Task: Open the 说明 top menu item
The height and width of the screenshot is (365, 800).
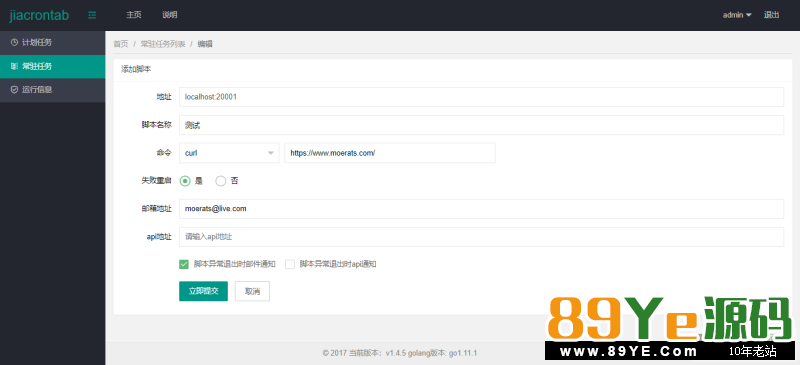Action: pos(169,15)
